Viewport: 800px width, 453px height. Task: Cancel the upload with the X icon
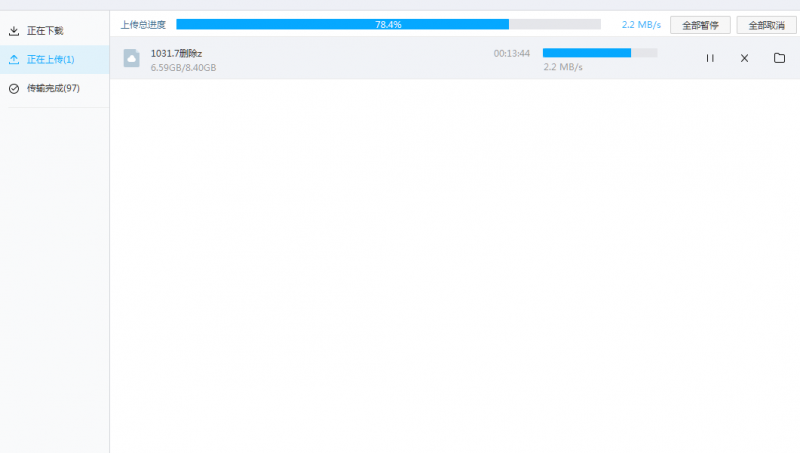(744, 58)
